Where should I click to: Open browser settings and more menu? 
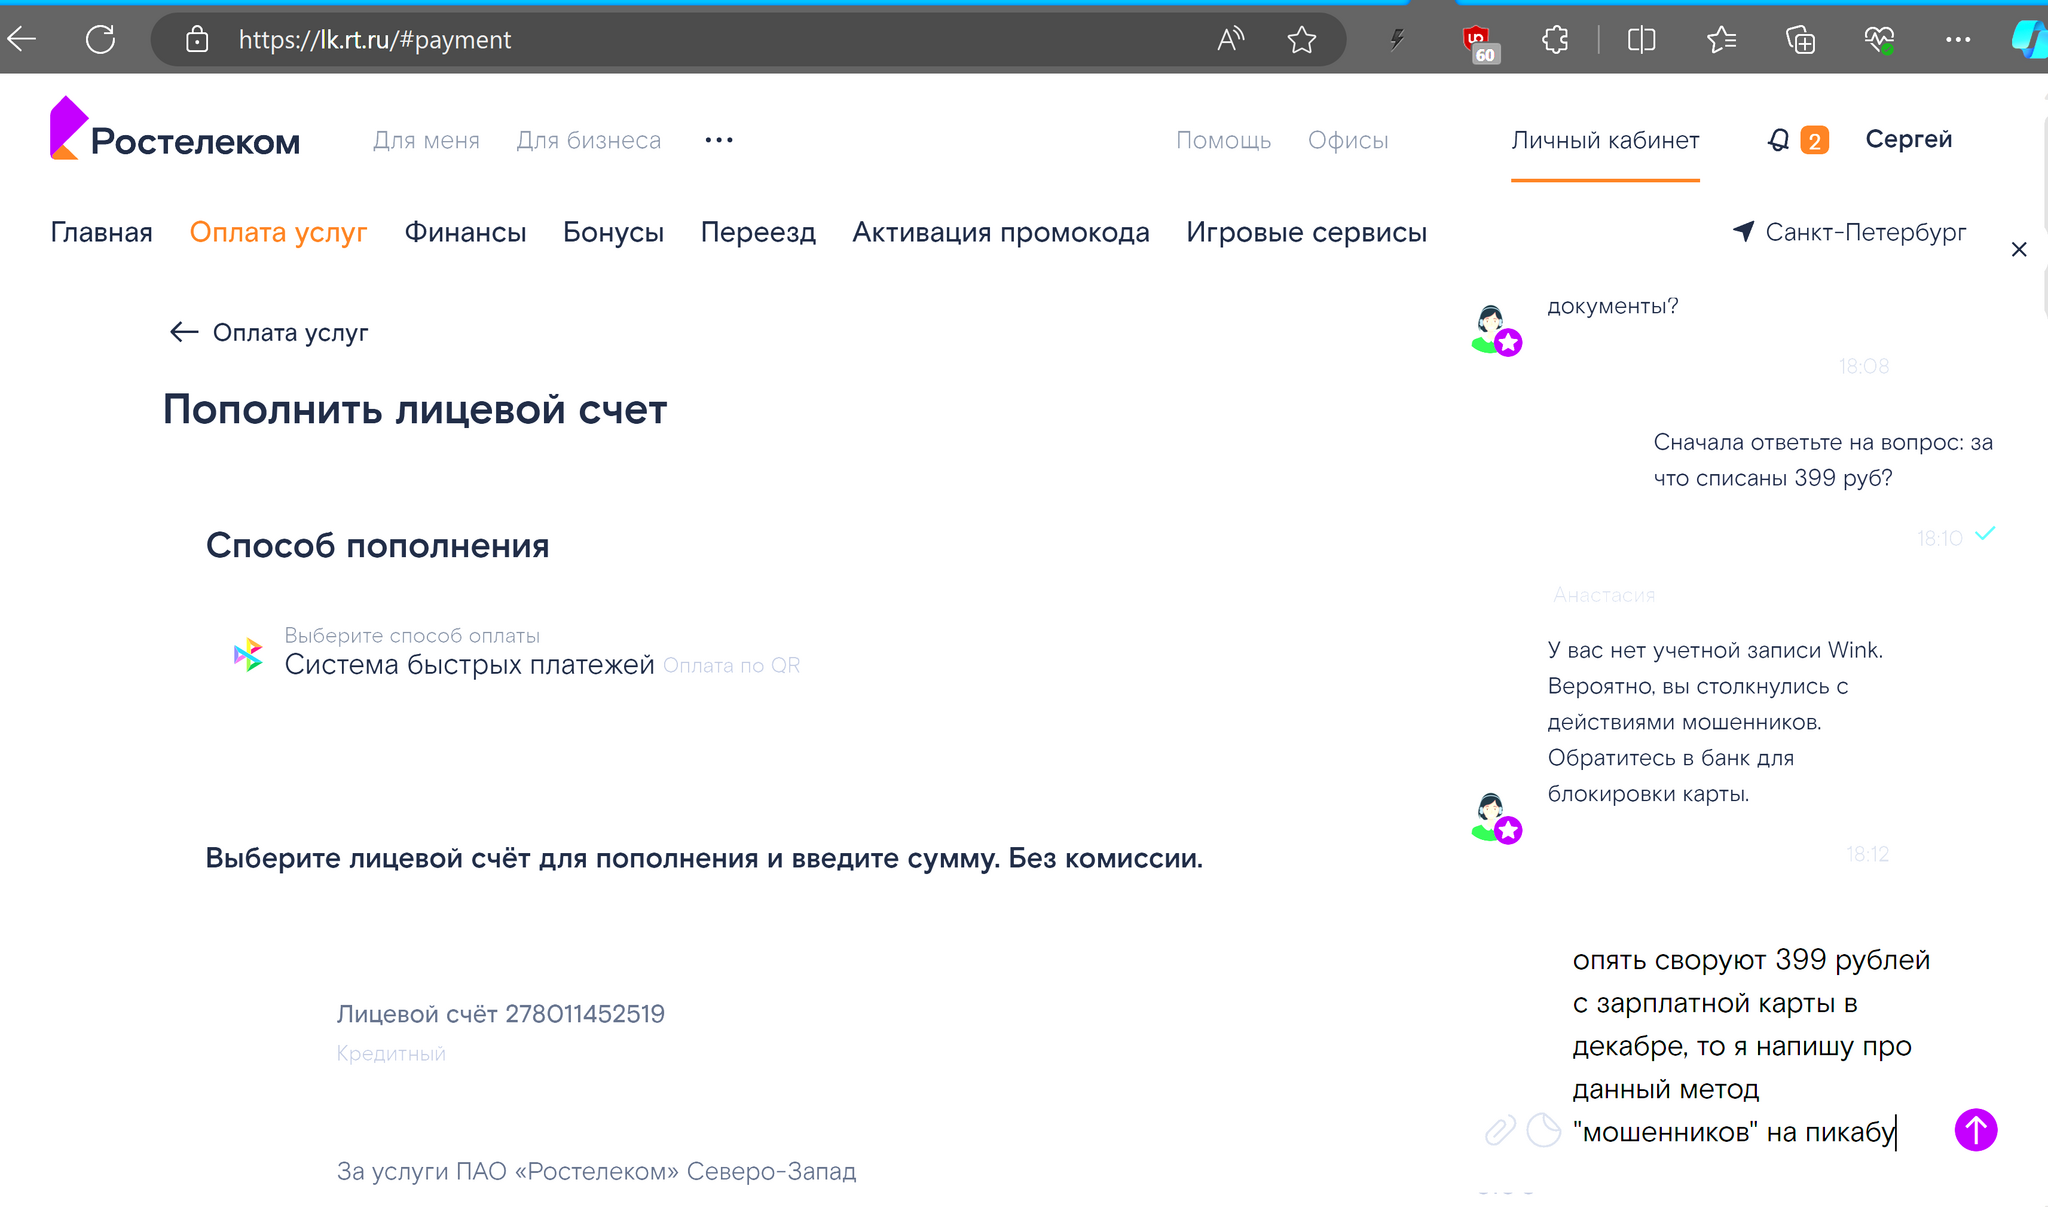point(1958,40)
